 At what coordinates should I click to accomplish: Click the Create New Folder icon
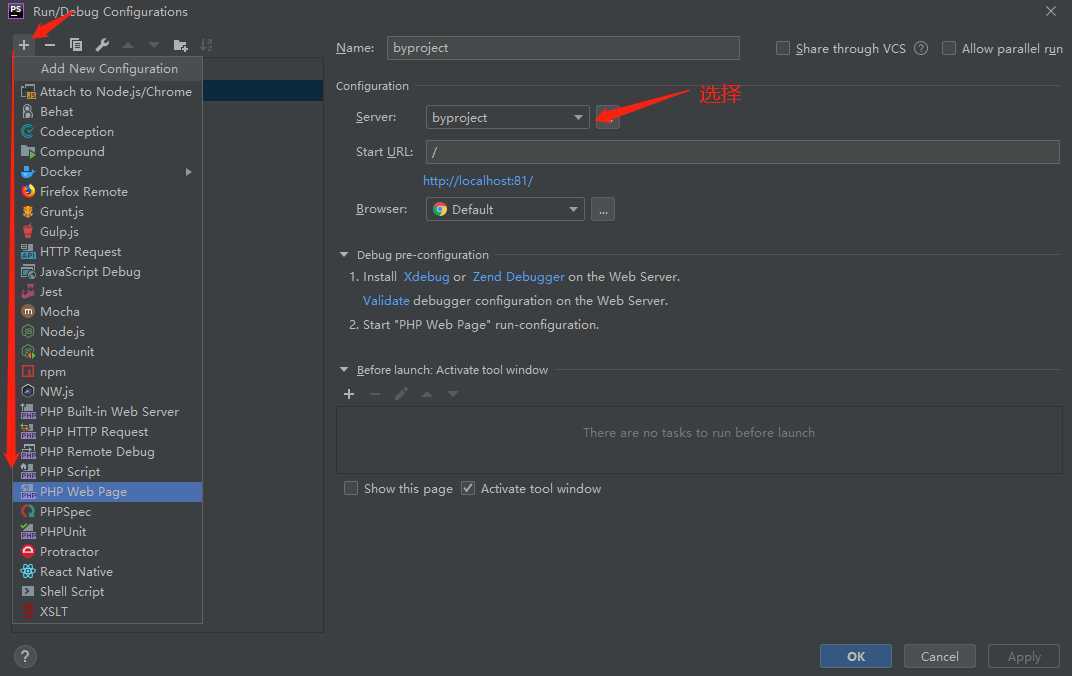click(180, 45)
